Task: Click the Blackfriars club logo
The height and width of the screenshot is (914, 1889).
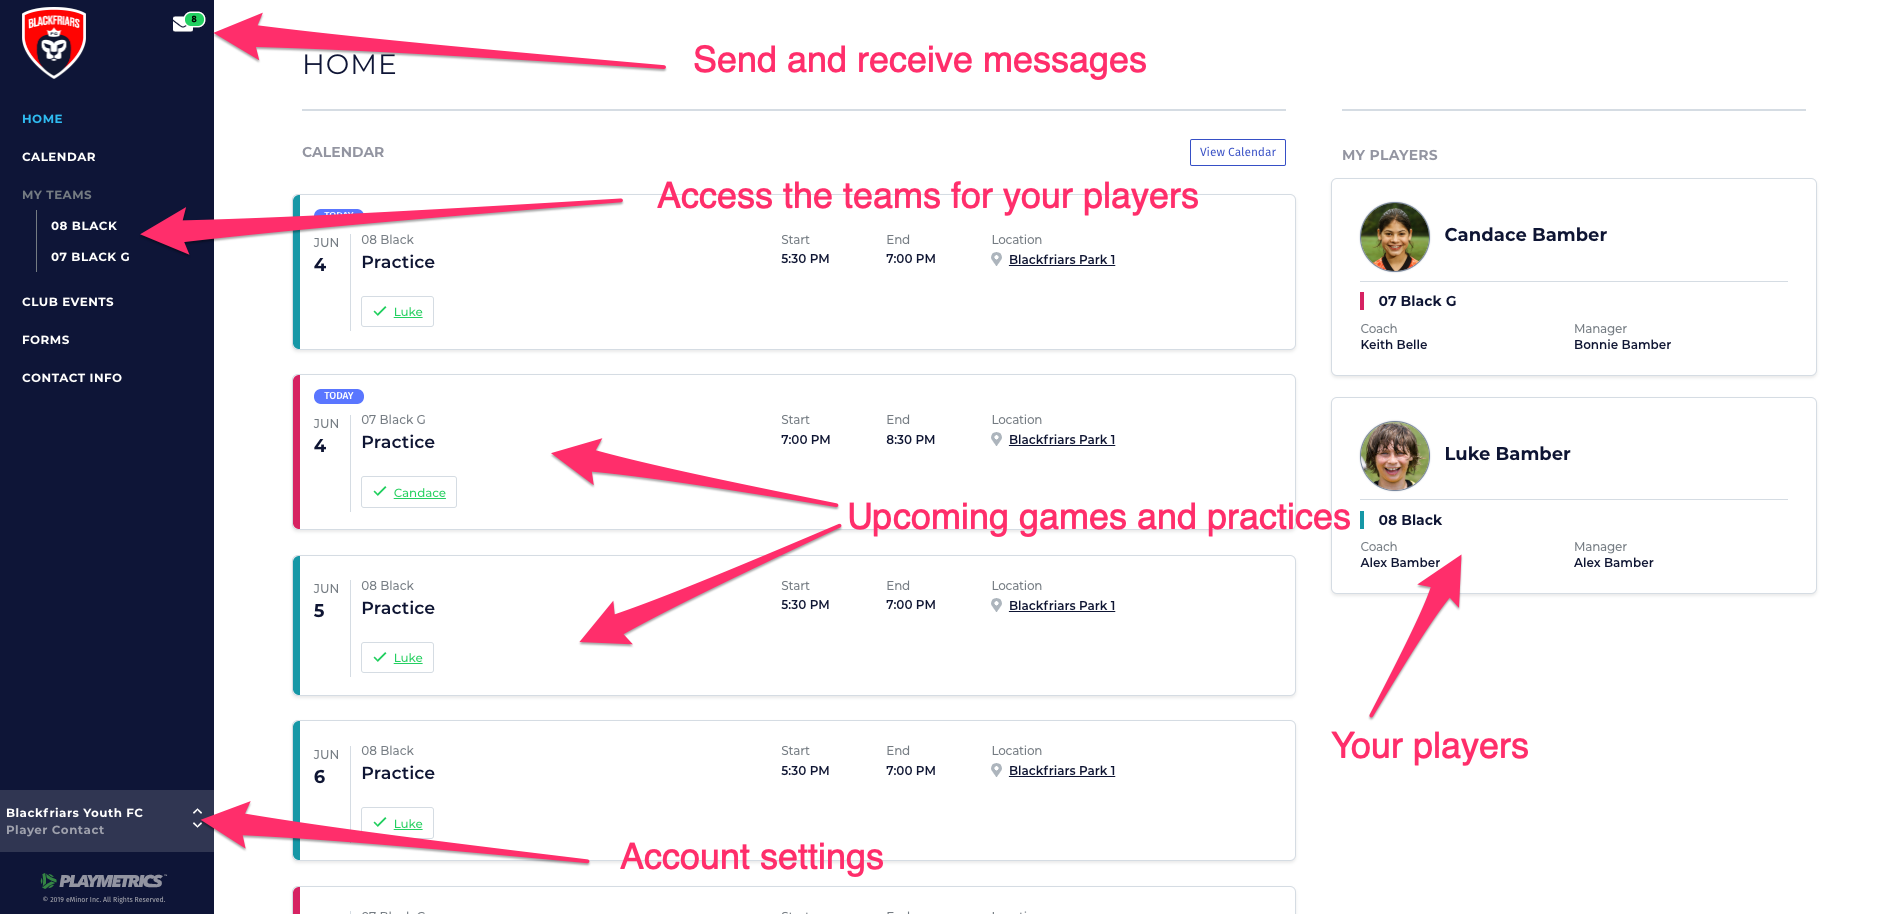Action: tap(54, 43)
